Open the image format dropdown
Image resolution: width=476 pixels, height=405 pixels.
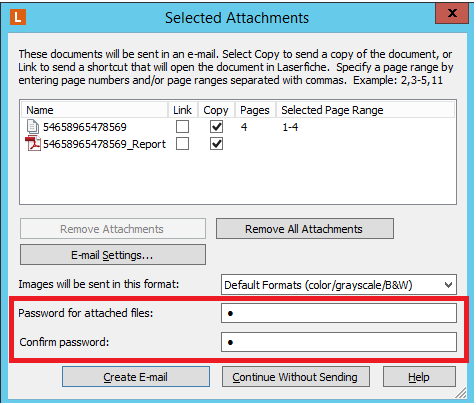coord(339,285)
